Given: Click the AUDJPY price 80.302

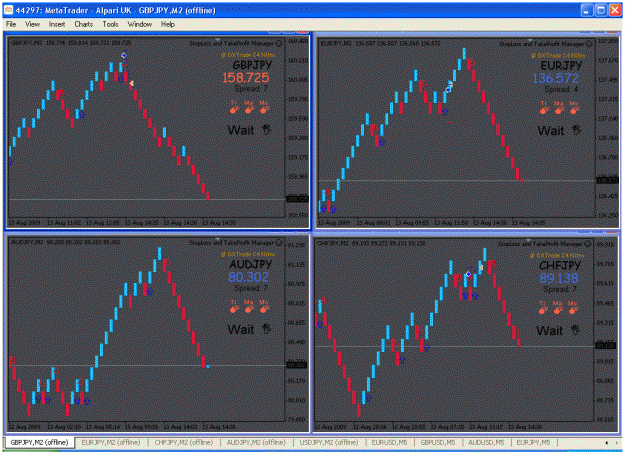Looking at the screenshot, I should point(248,277).
